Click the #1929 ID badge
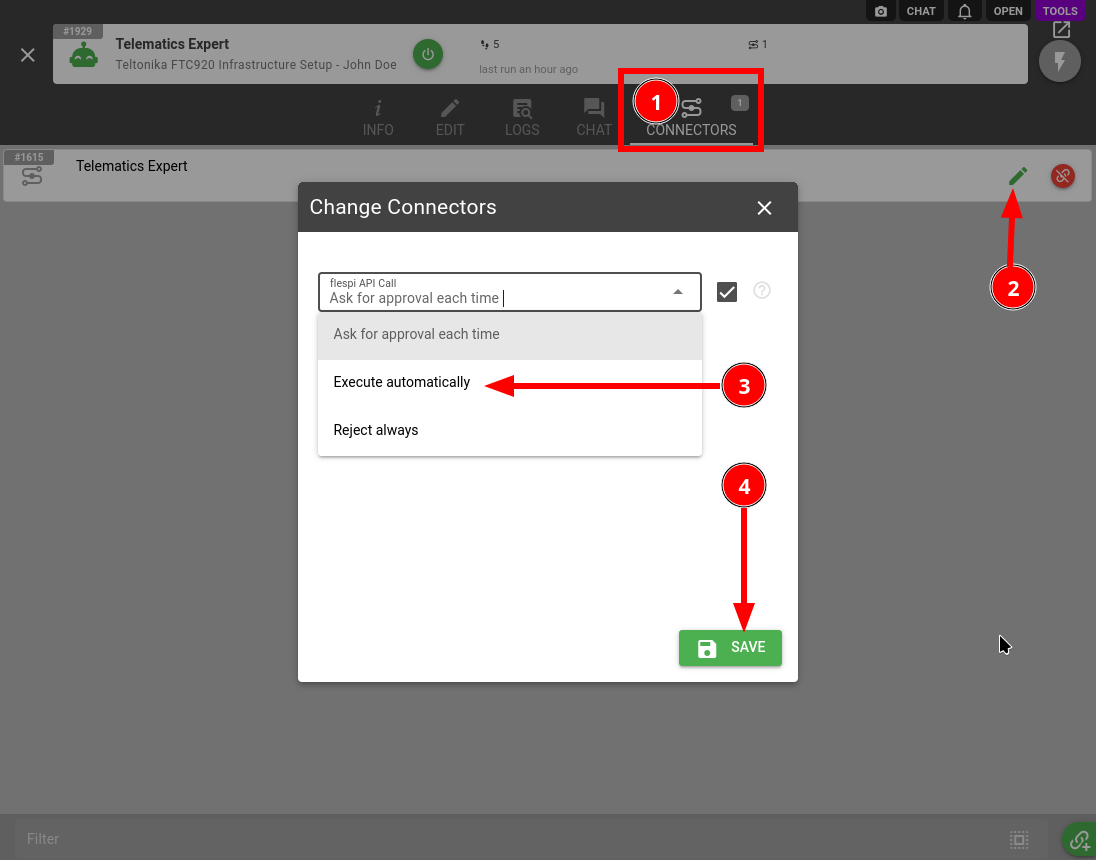The height and width of the screenshot is (860, 1096). 78,31
